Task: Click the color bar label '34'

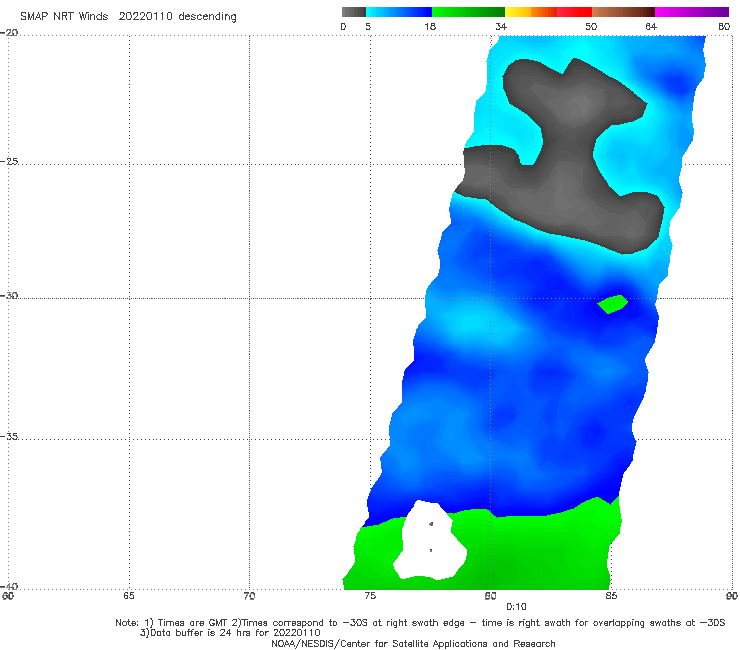Action: (x=501, y=27)
